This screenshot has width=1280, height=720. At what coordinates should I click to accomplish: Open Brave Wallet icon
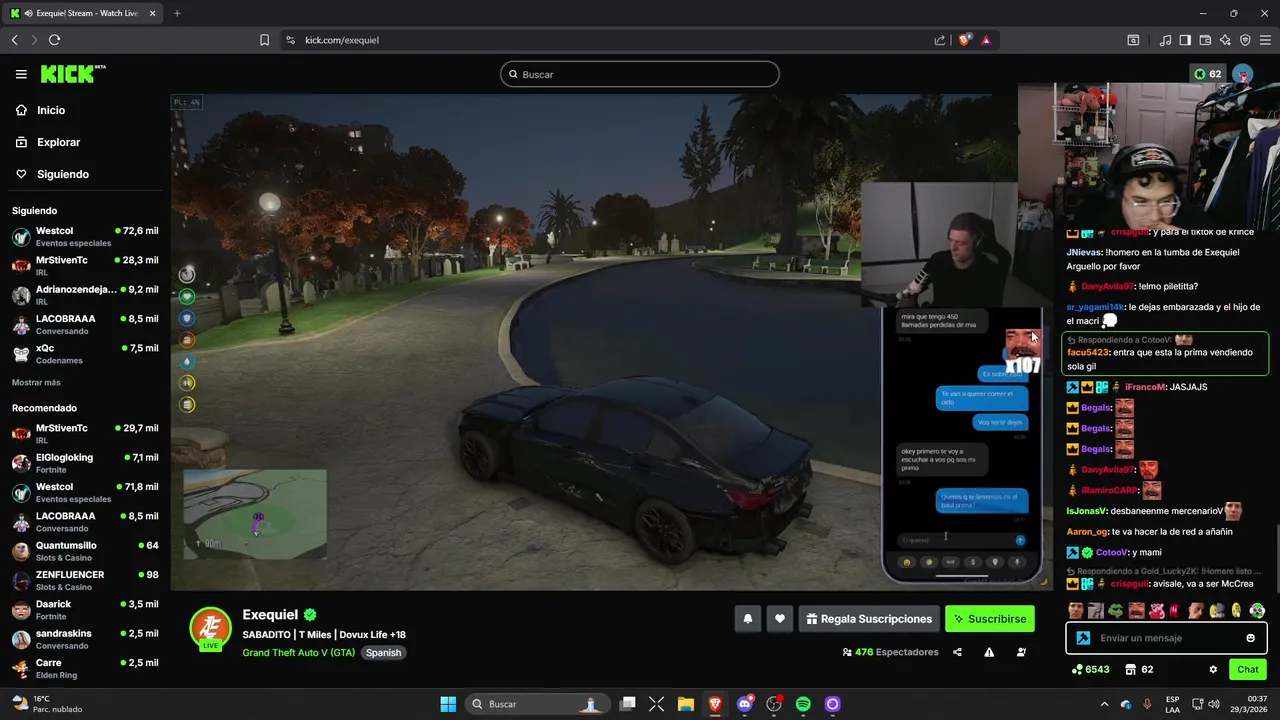coord(1205,40)
